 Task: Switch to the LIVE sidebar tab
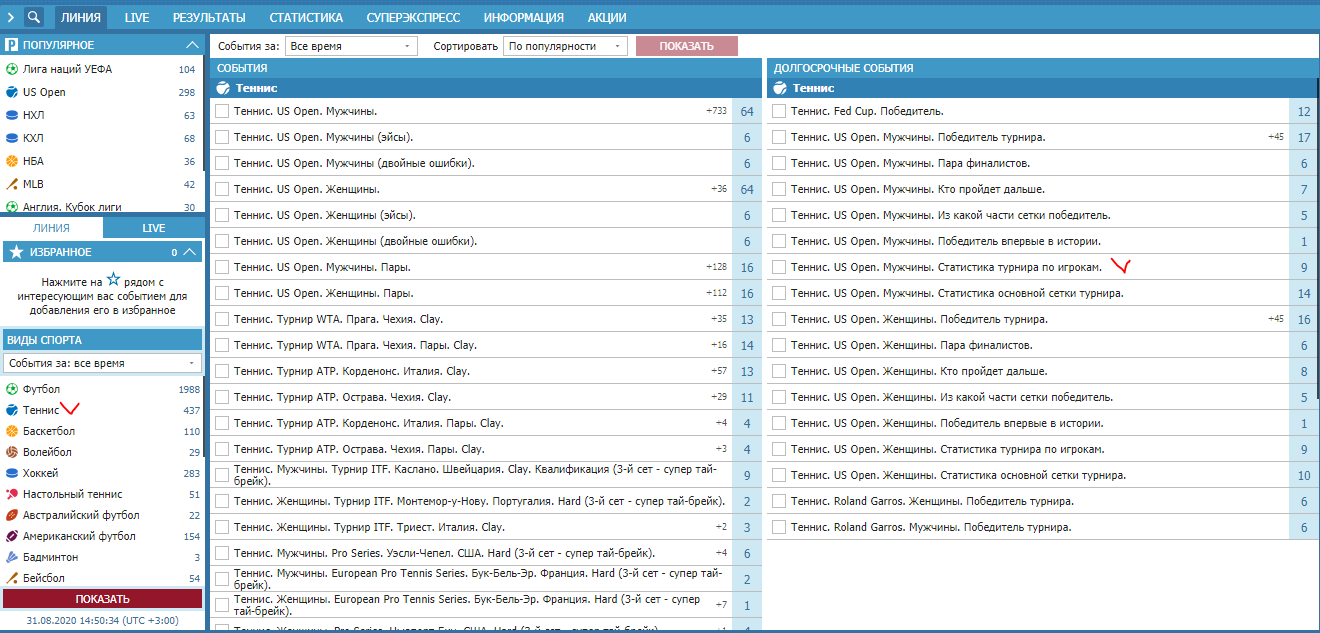[153, 228]
